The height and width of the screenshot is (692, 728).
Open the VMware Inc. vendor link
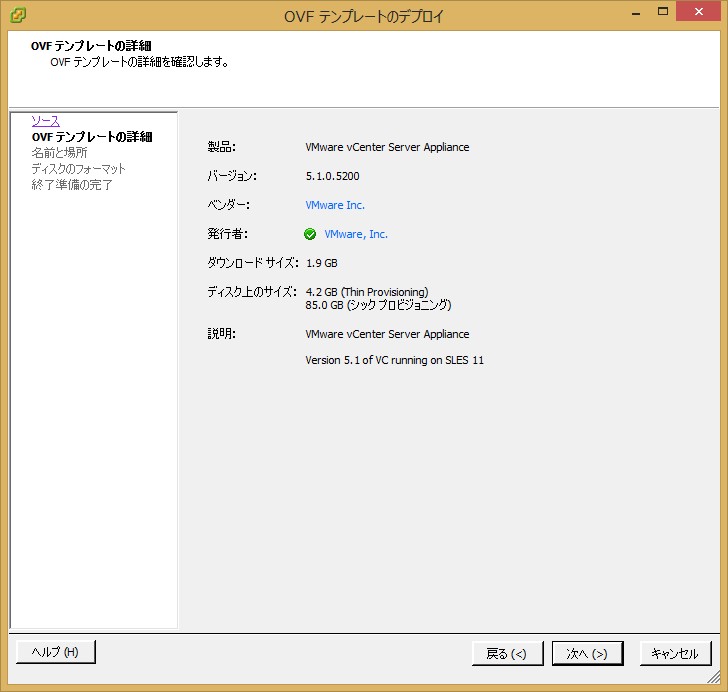(335, 205)
